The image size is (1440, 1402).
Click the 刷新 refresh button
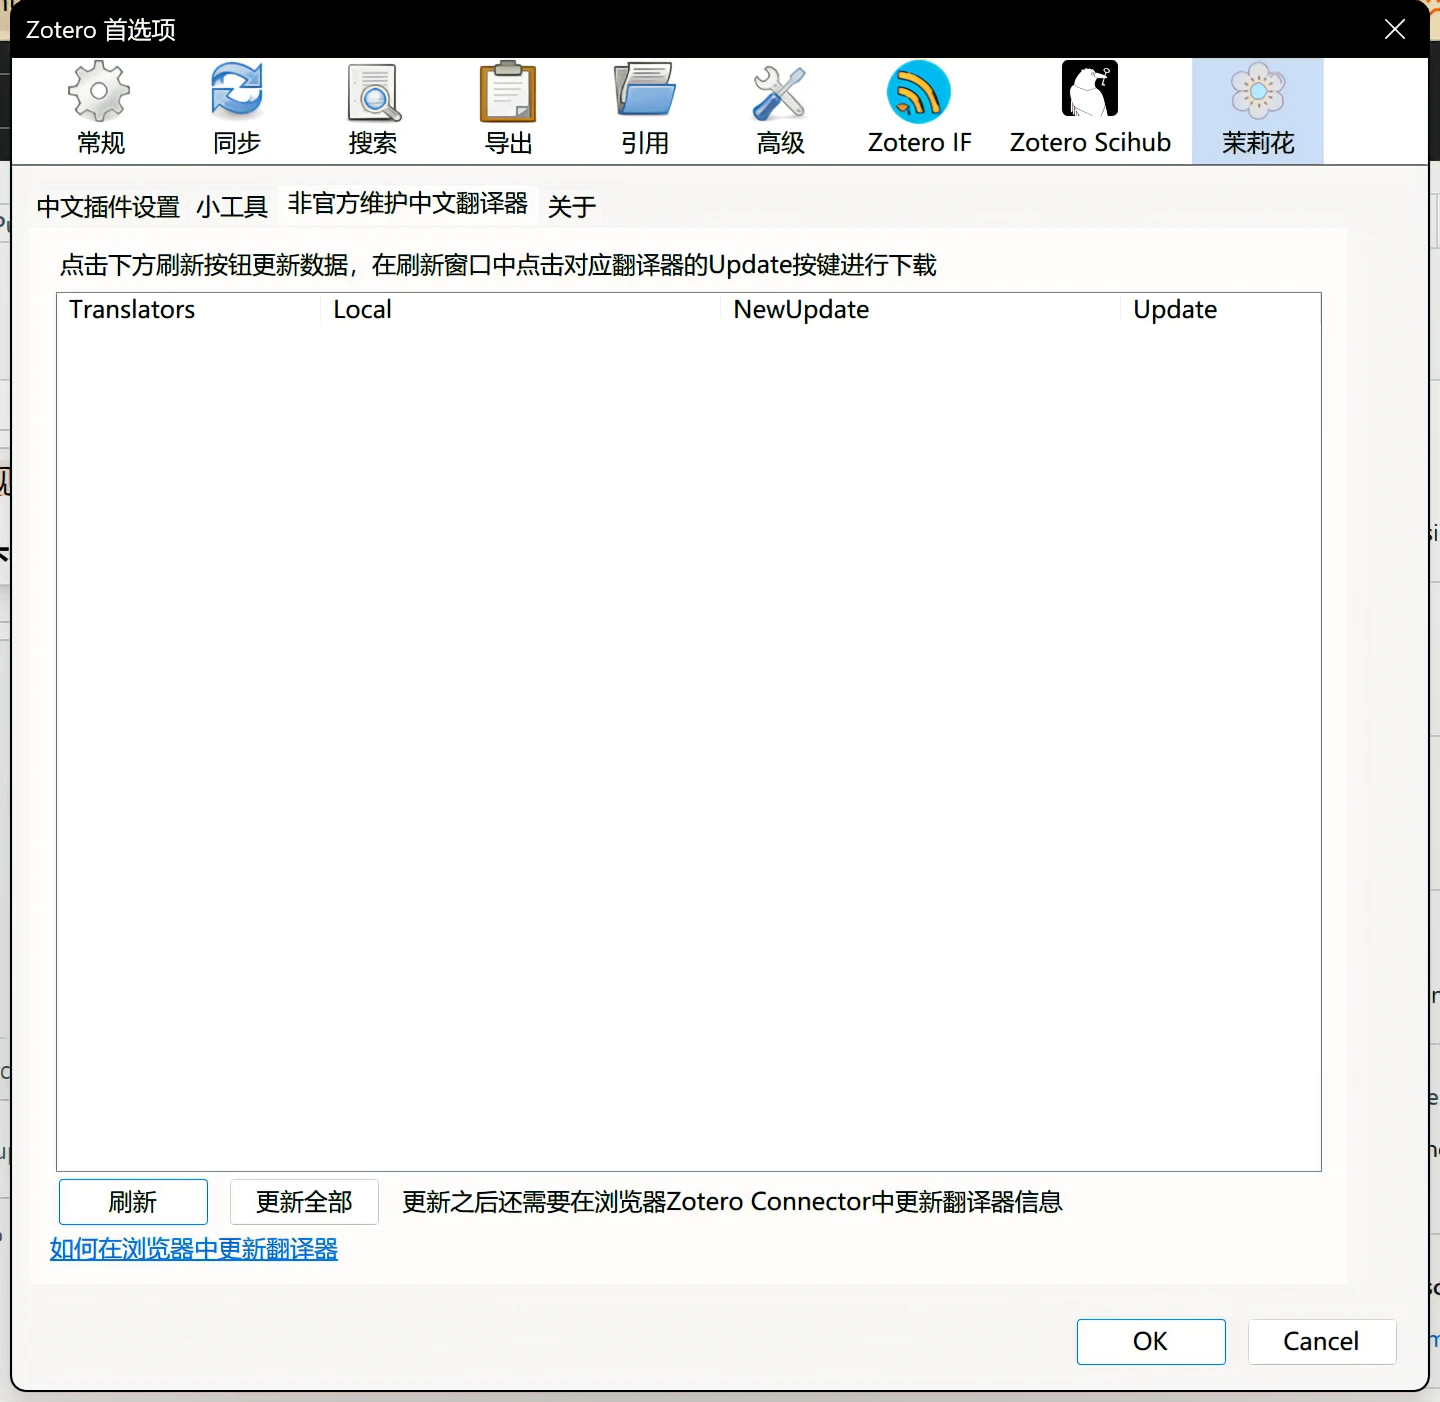(133, 1202)
